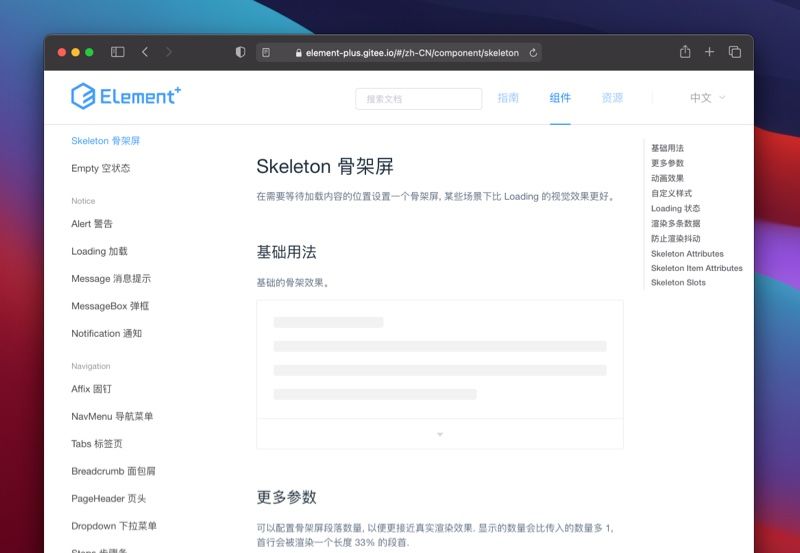Click the Navigation group label in sidebar

pyautogui.click(x=91, y=366)
